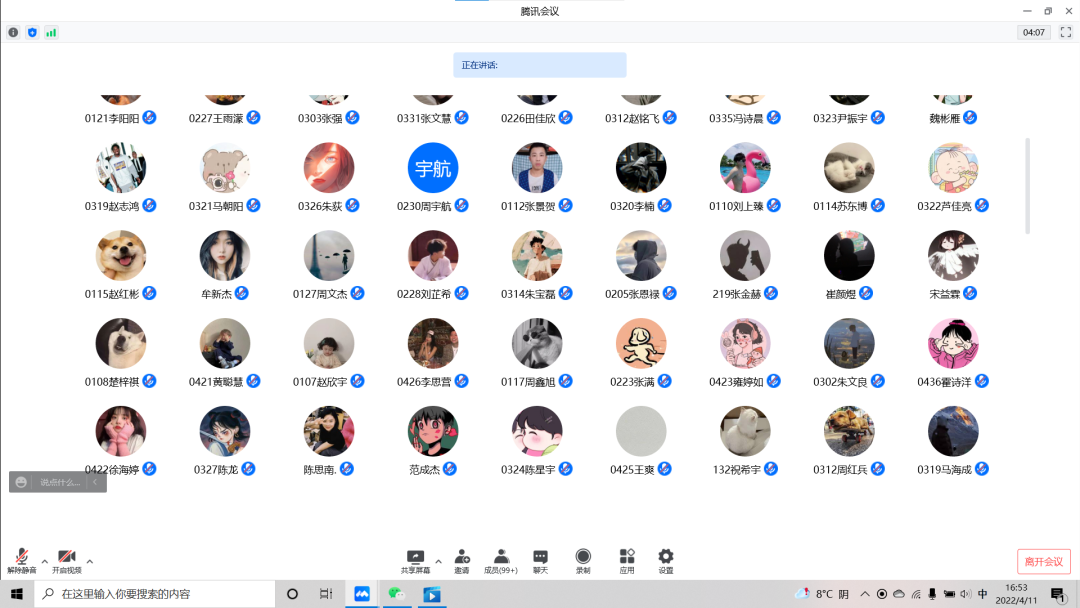The width and height of the screenshot is (1080, 608).
Task: Check the green network signal icon
Action: coord(51,32)
